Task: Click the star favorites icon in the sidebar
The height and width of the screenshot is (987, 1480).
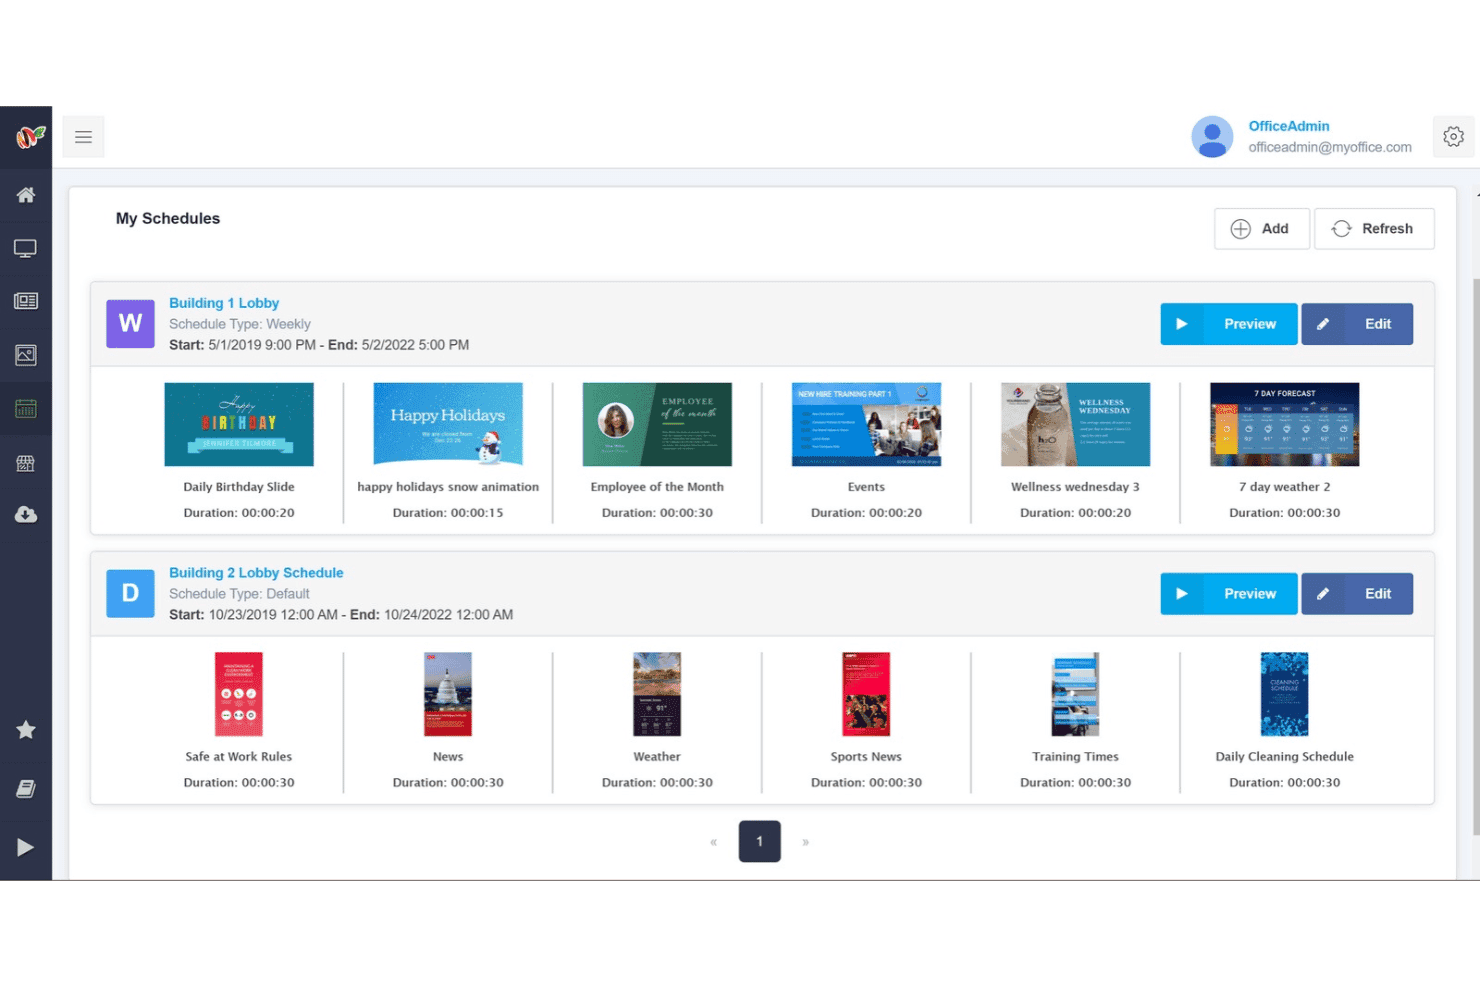Action: (x=26, y=730)
